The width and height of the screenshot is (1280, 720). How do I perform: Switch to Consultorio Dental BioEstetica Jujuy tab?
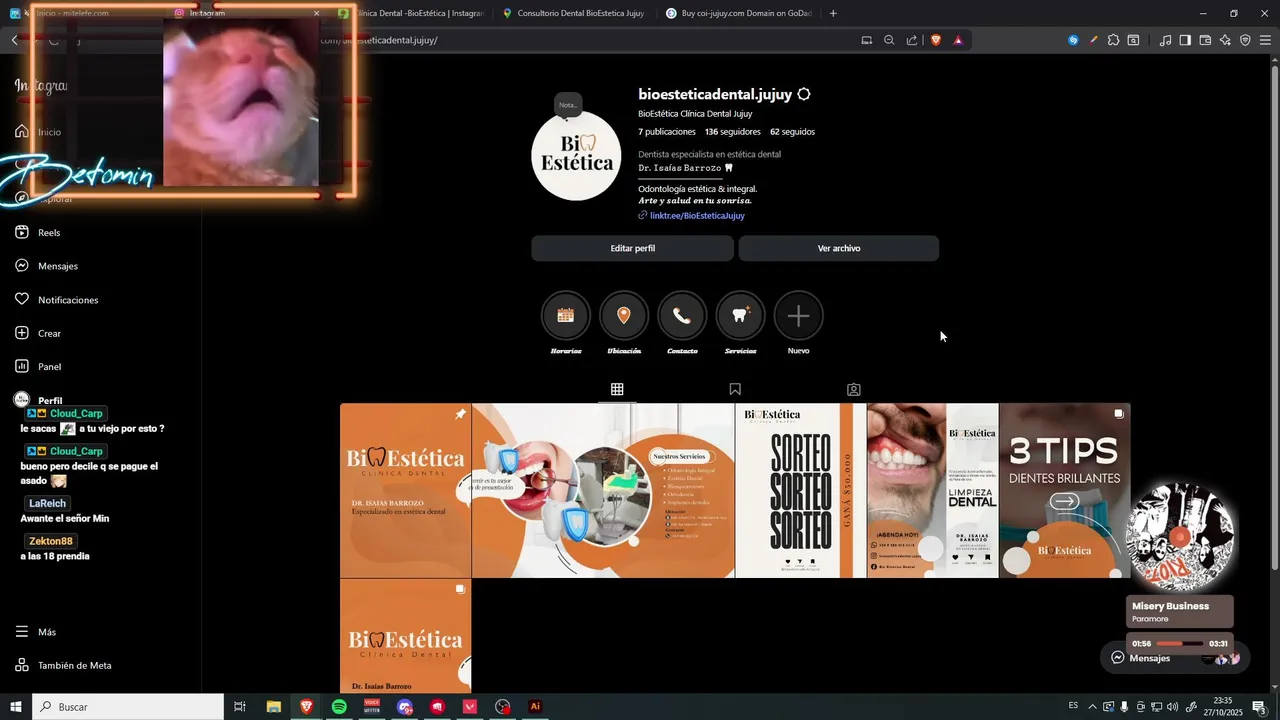(575, 13)
